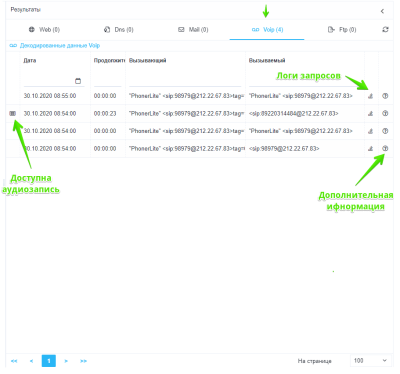The height and width of the screenshot is (374, 400).
Task: Open the calendar picker in the Дата filter
Action: pos(78,81)
